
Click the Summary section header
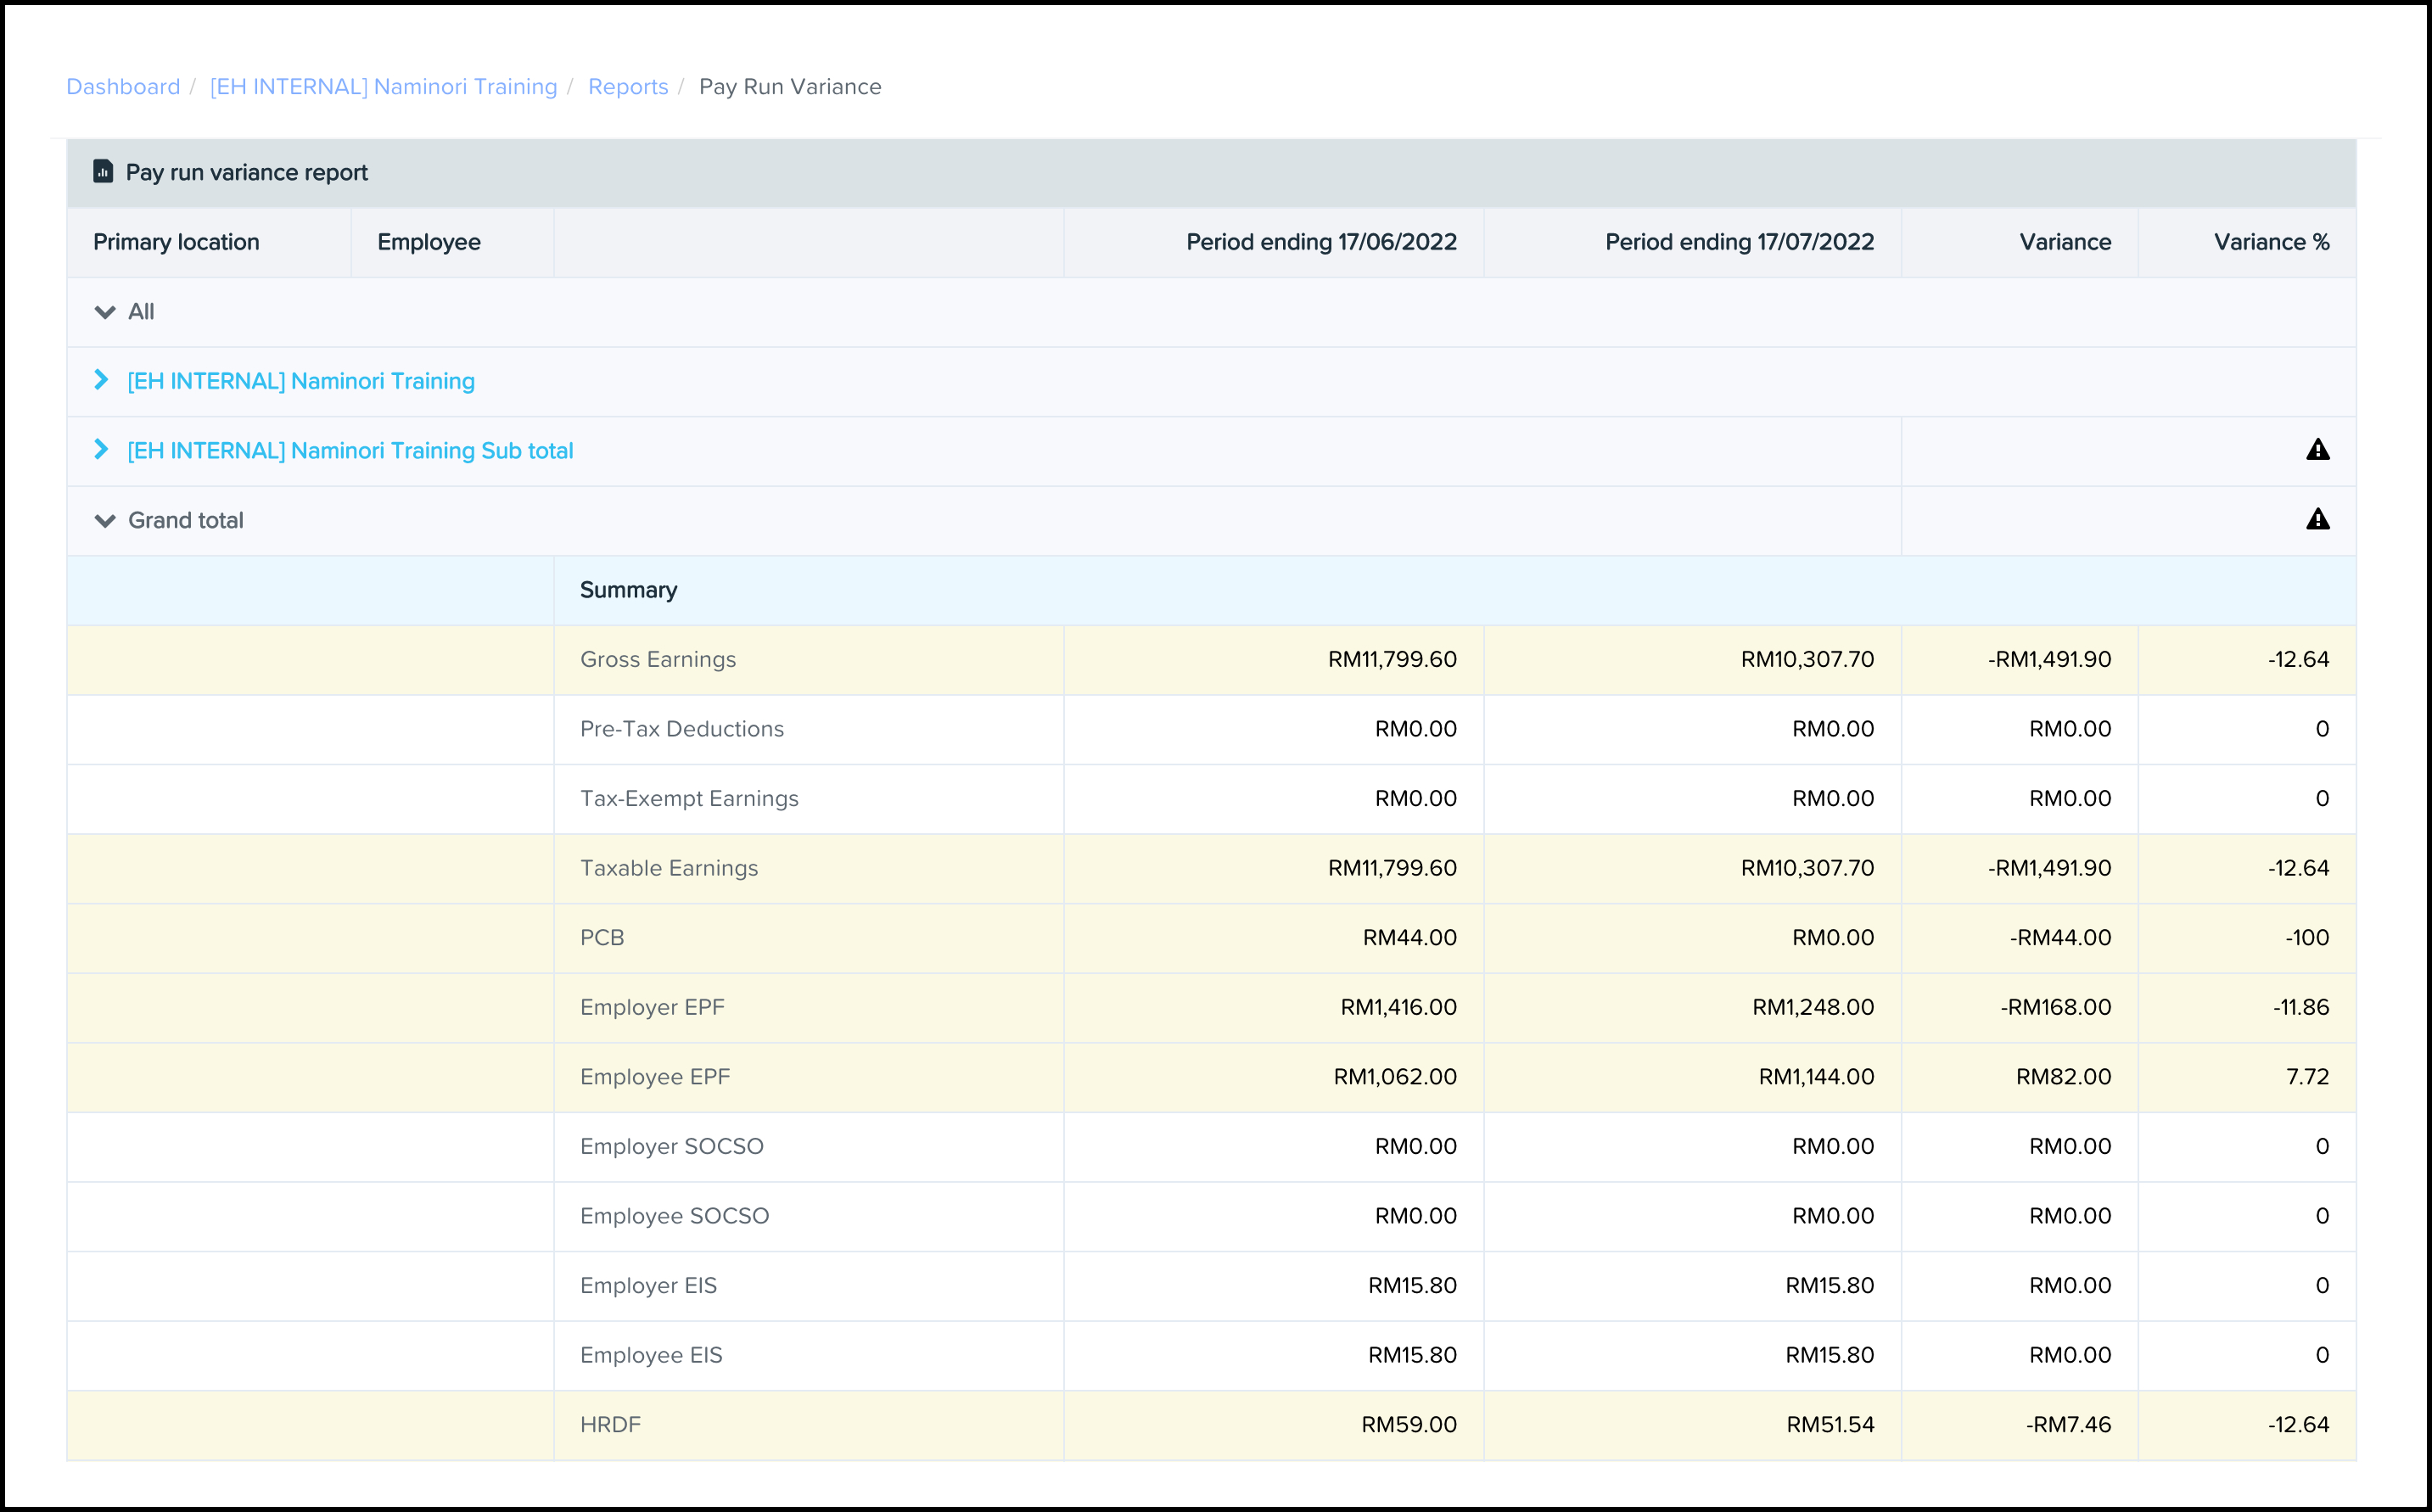(x=628, y=590)
